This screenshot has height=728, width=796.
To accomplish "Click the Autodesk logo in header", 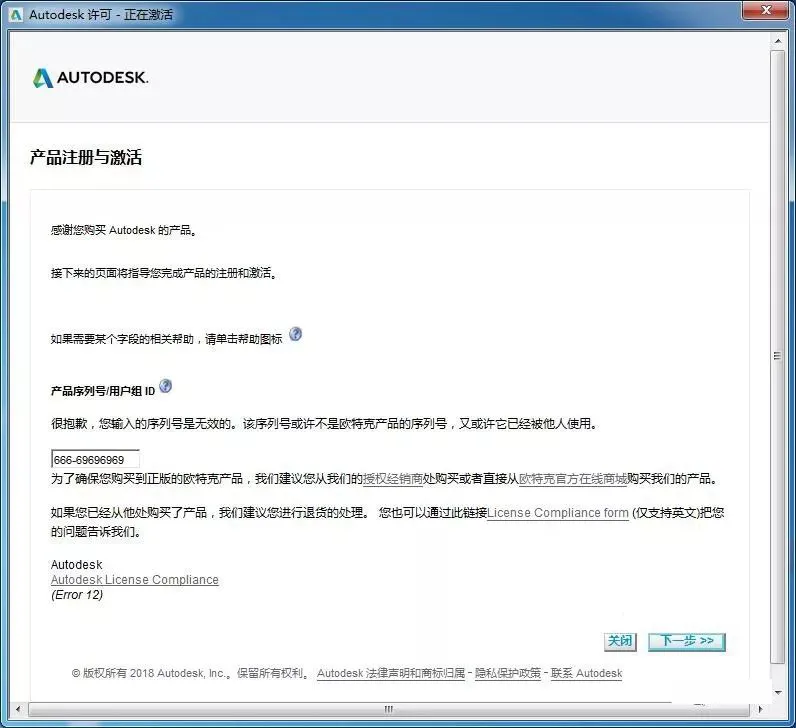I will 90,78.
